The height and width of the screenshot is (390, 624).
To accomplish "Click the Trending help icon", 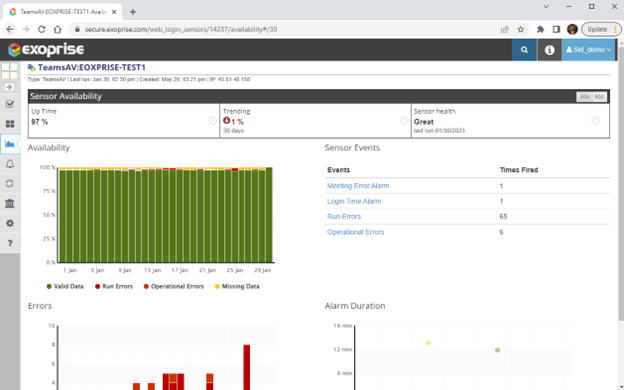I will pyautogui.click(x=404, y=120).
